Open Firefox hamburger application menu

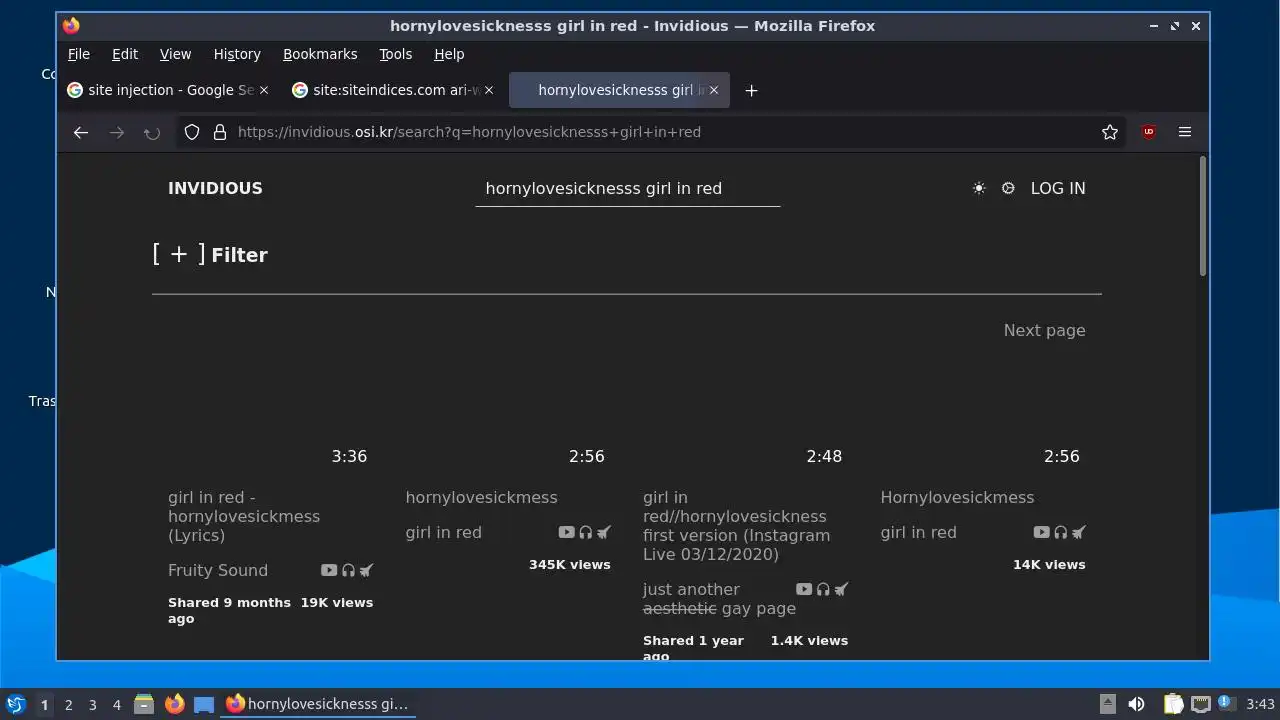click(x=1185, y=132)
